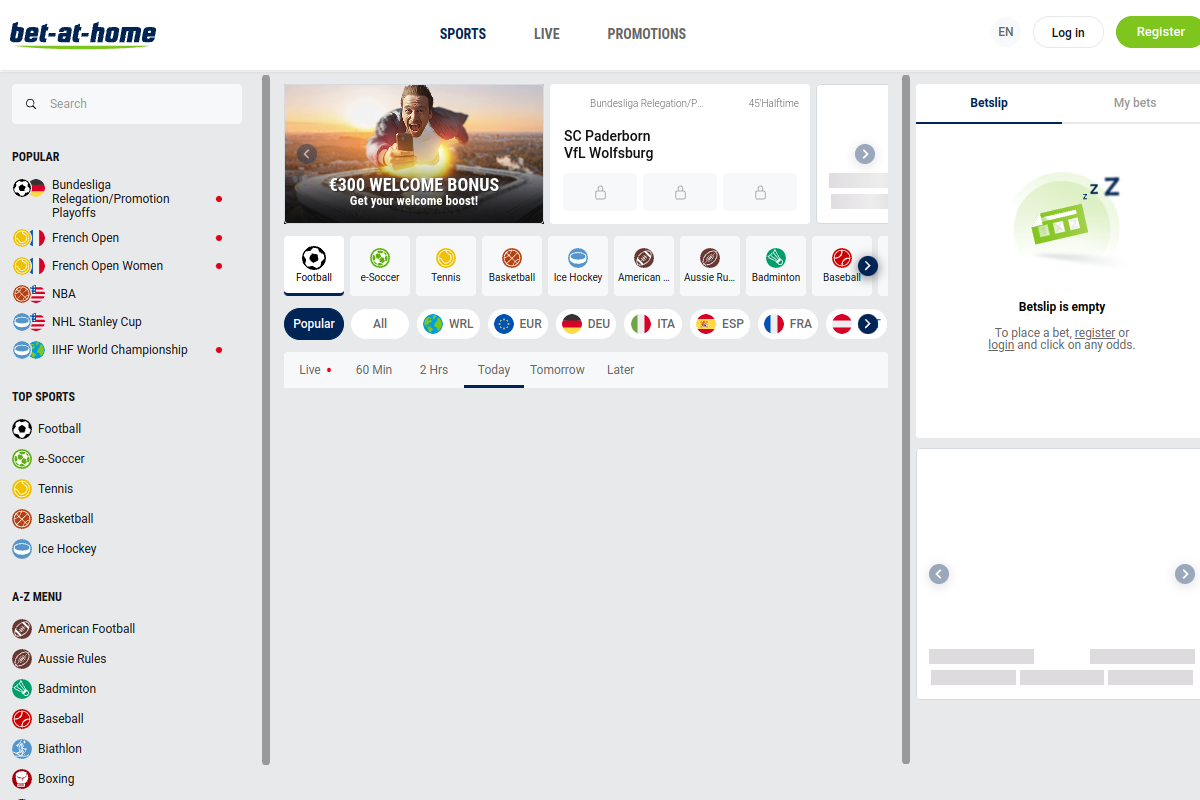Filter by EUR region
Viewport: 1200px width, 800px height.
point(518,324)
